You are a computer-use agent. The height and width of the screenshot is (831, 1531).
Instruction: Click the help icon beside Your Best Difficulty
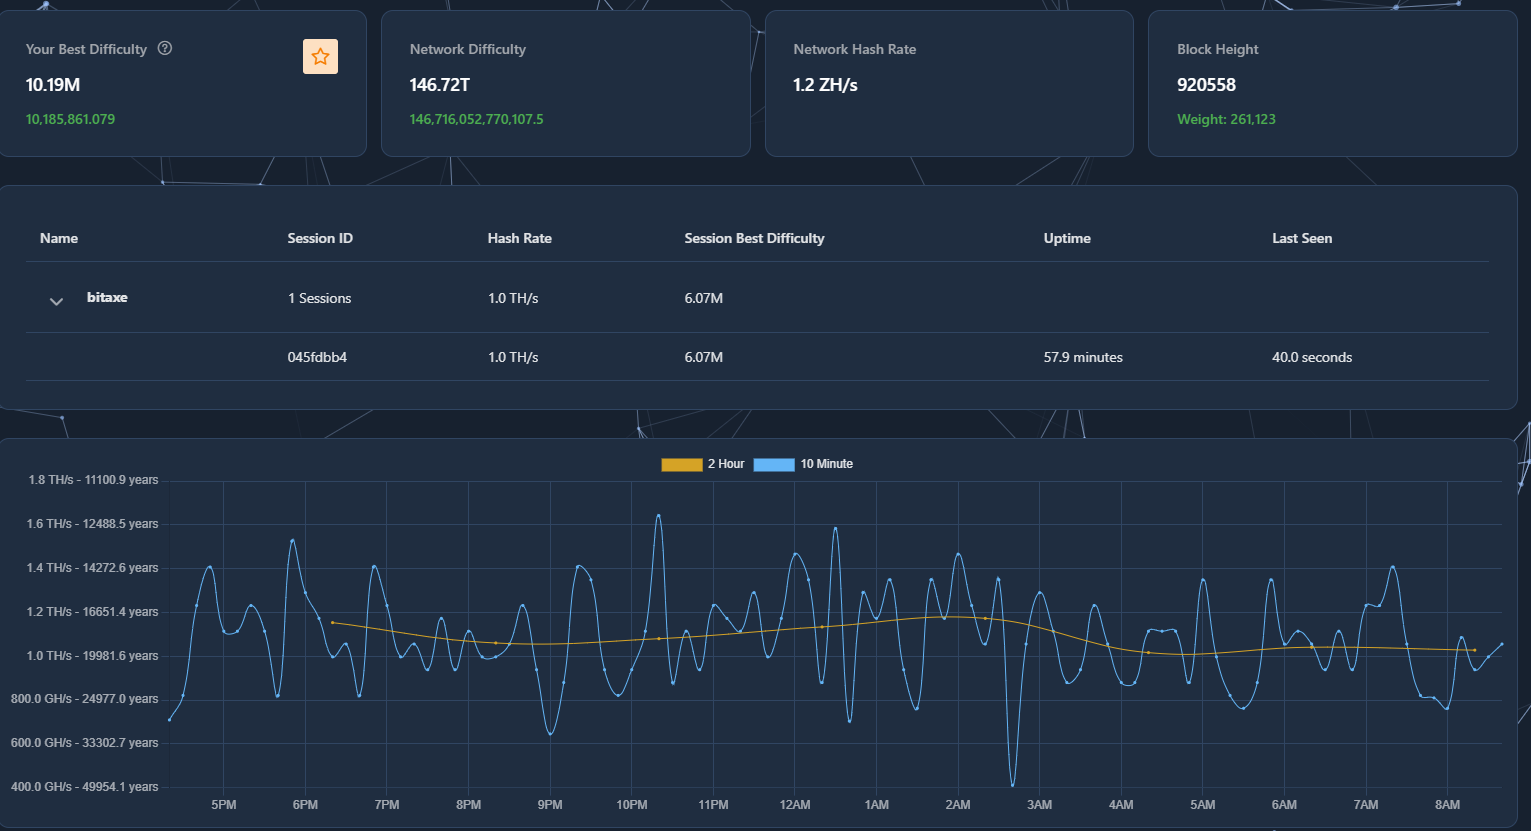click(165, 48)
